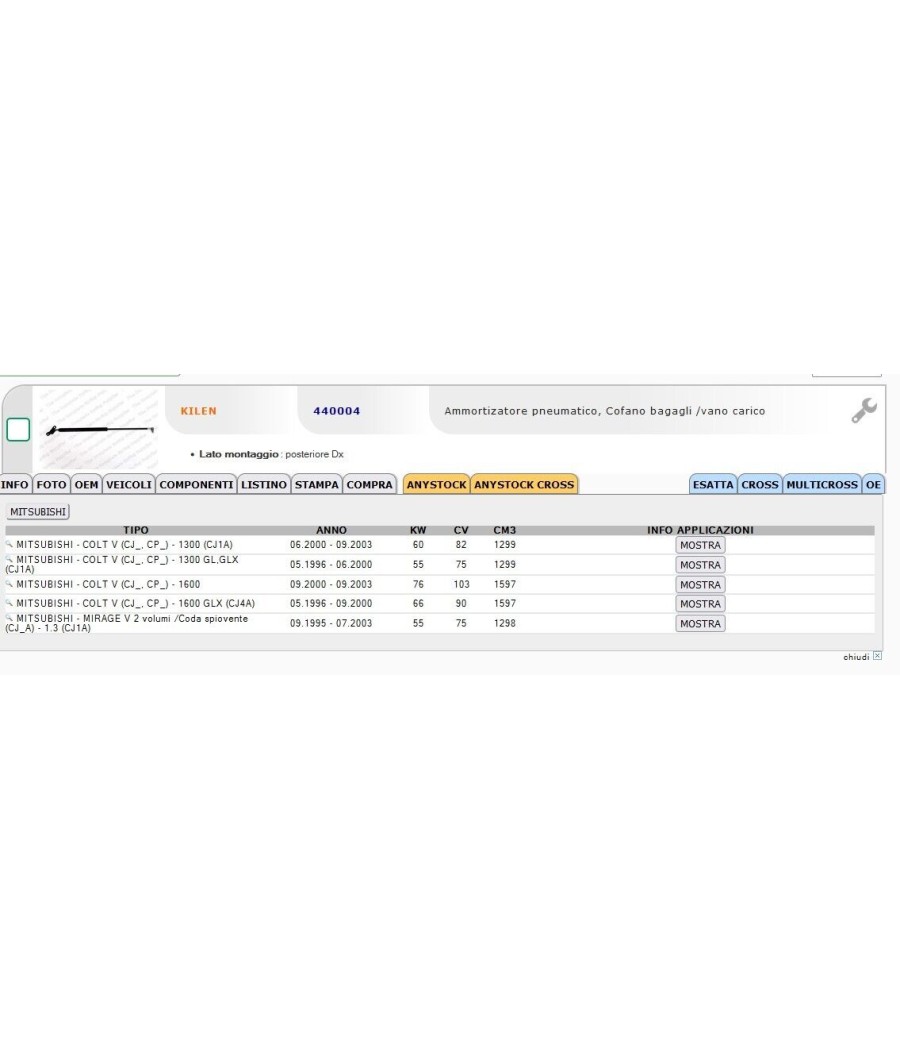
Task: Open the INFO tab
Action: pyautogui.click(x=15, y=484)
